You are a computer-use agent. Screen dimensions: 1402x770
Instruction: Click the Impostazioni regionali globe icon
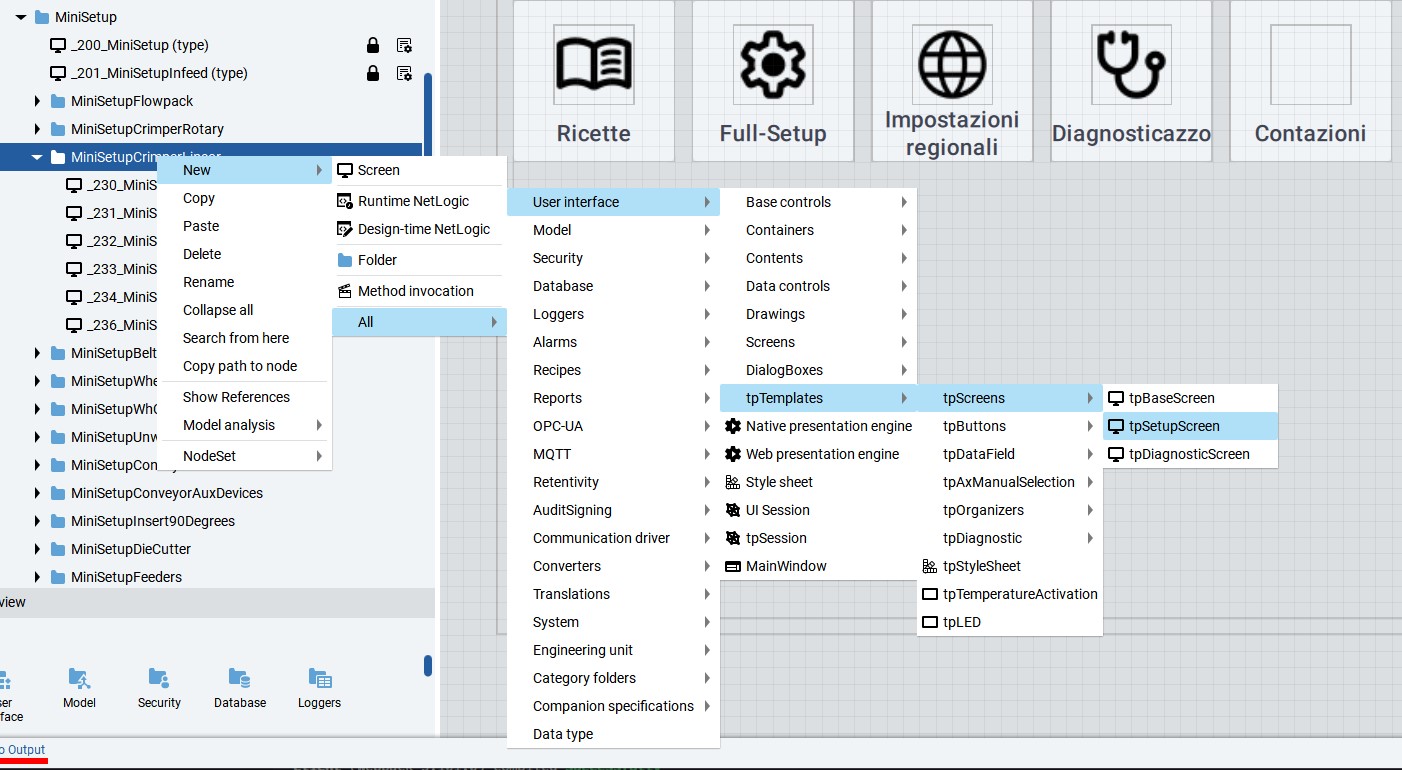click(x=951, y=65)
